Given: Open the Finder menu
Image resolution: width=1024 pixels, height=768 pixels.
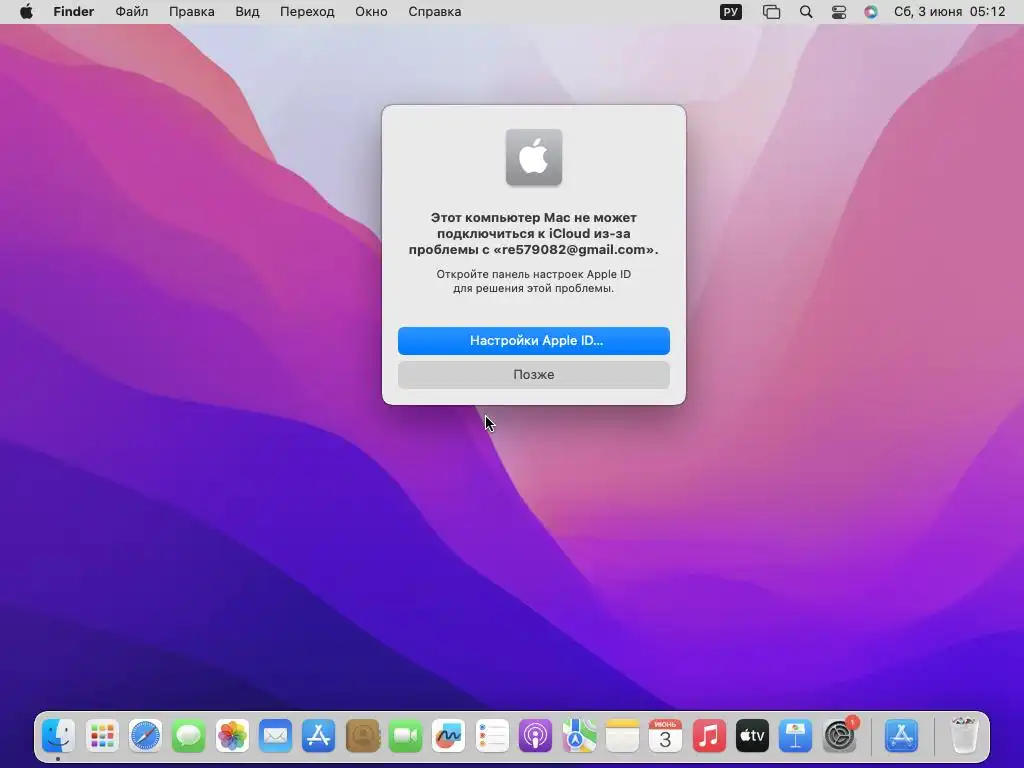Looking at the screenshot, I should pyautogui.click(x=74, y=12).
